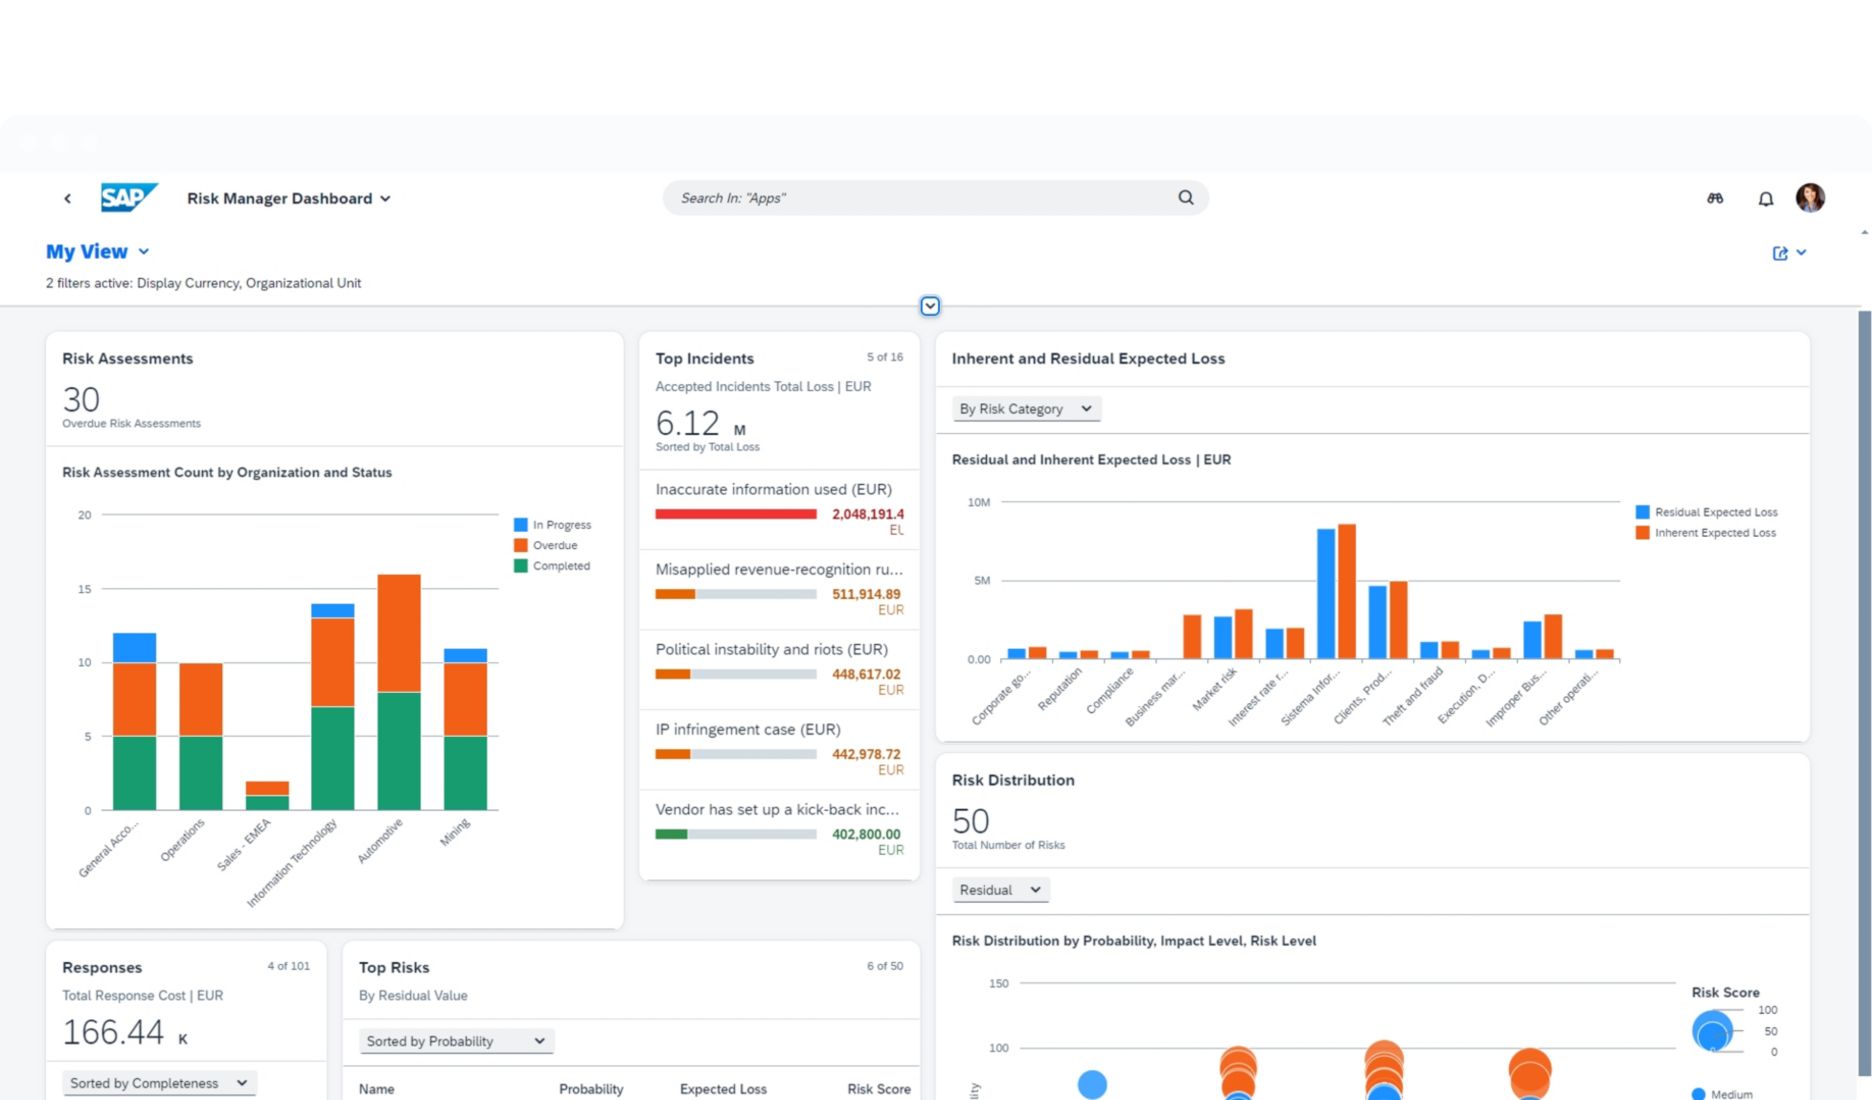Click the Political instability loss progress bar

pos(735,674)
